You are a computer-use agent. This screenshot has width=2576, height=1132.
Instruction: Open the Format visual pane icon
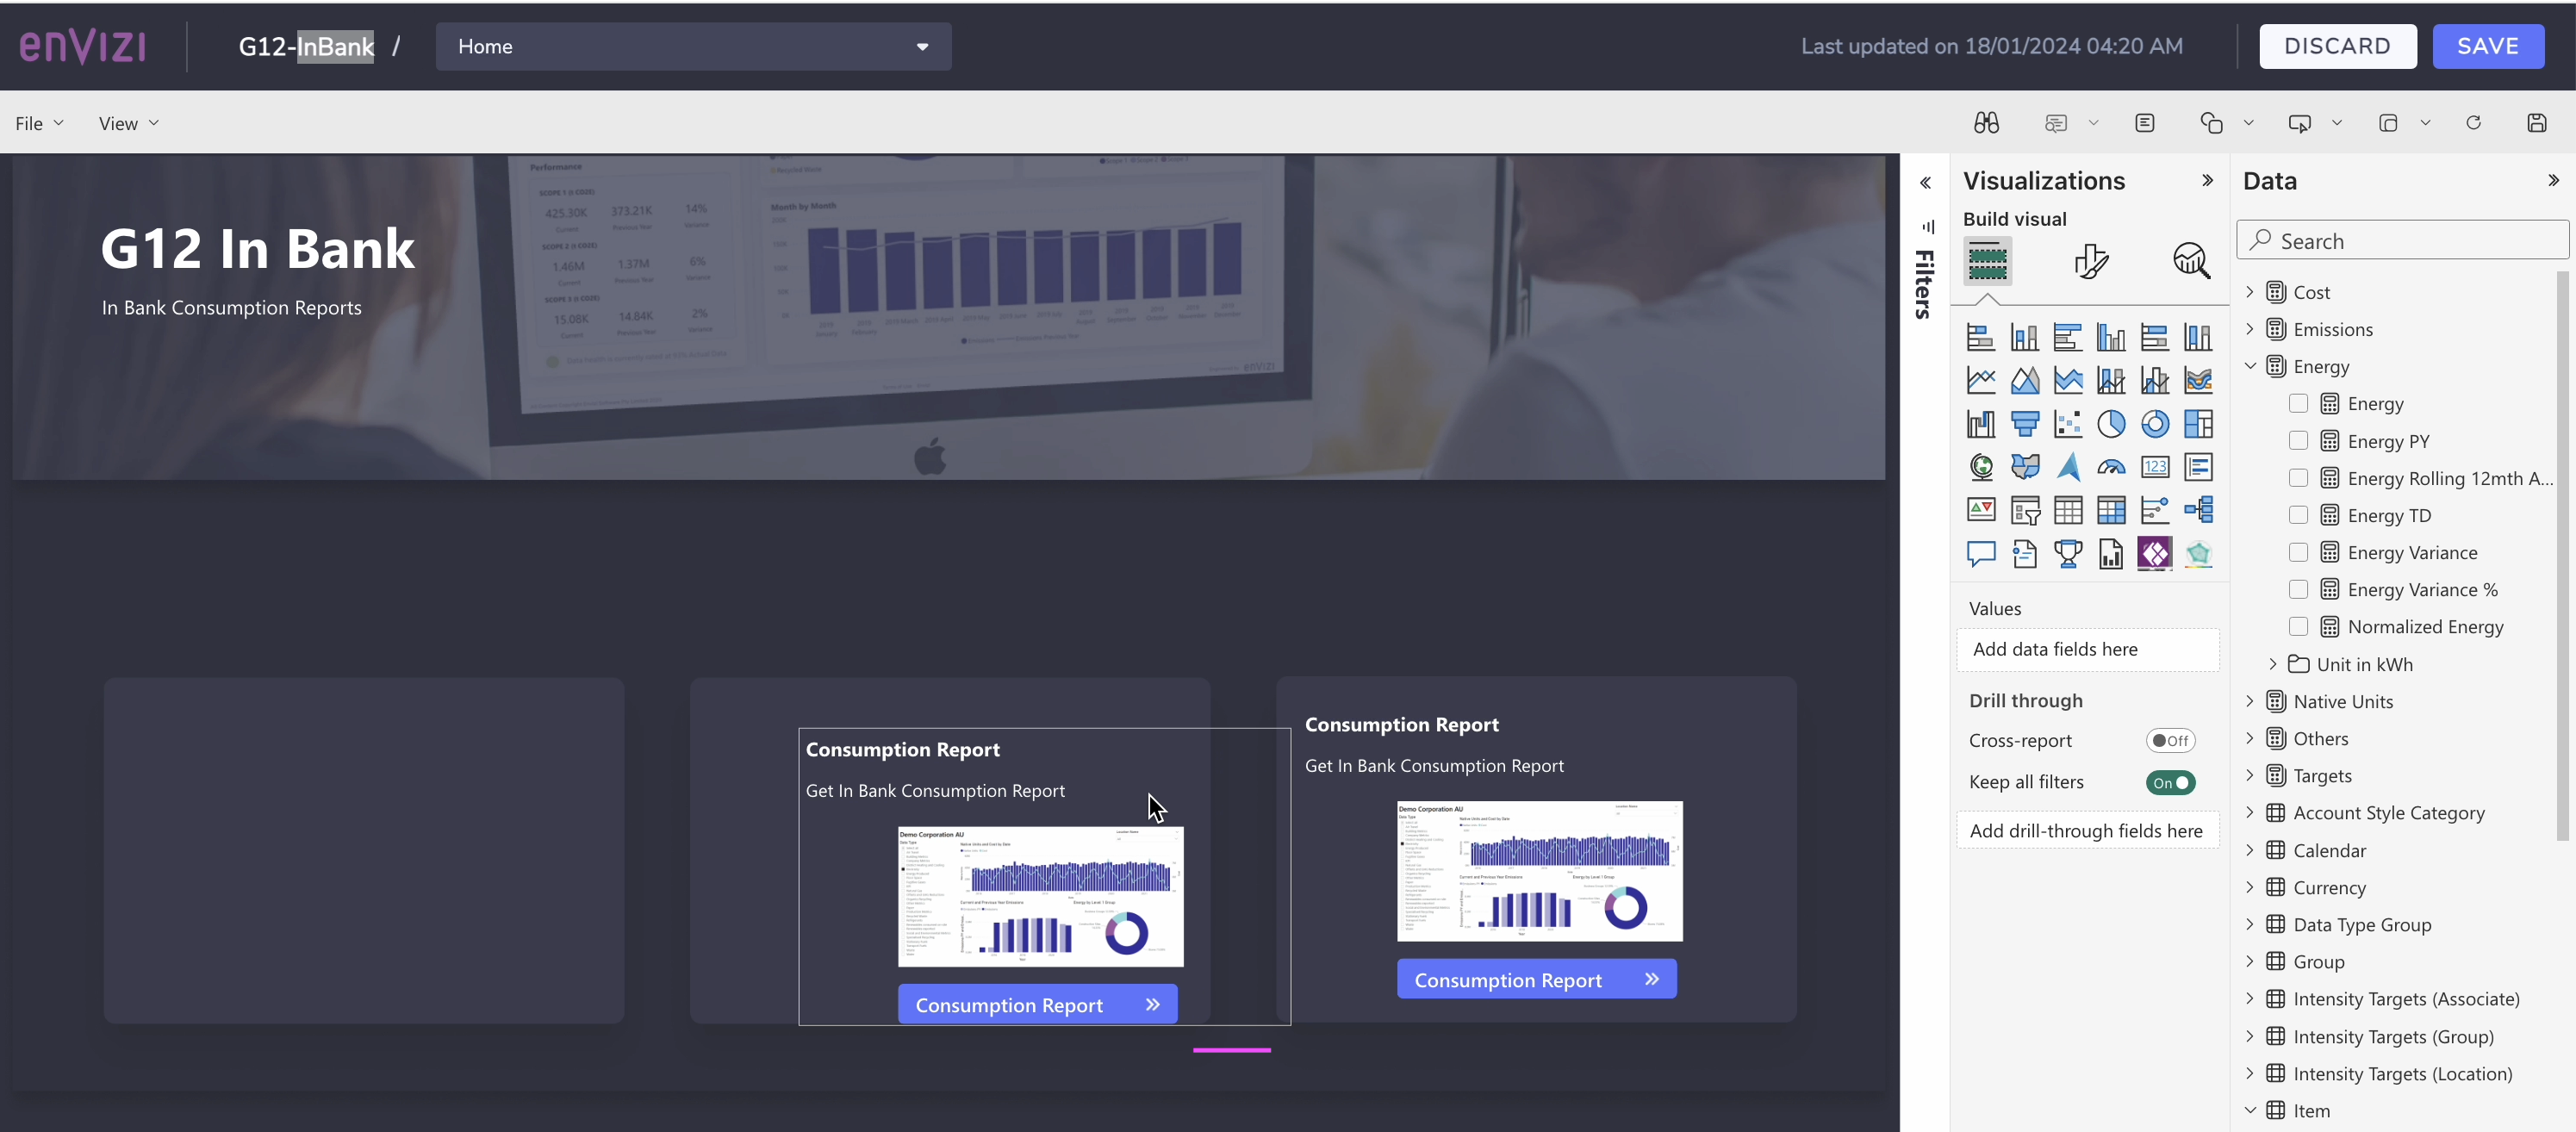[x=2090, y=261]
